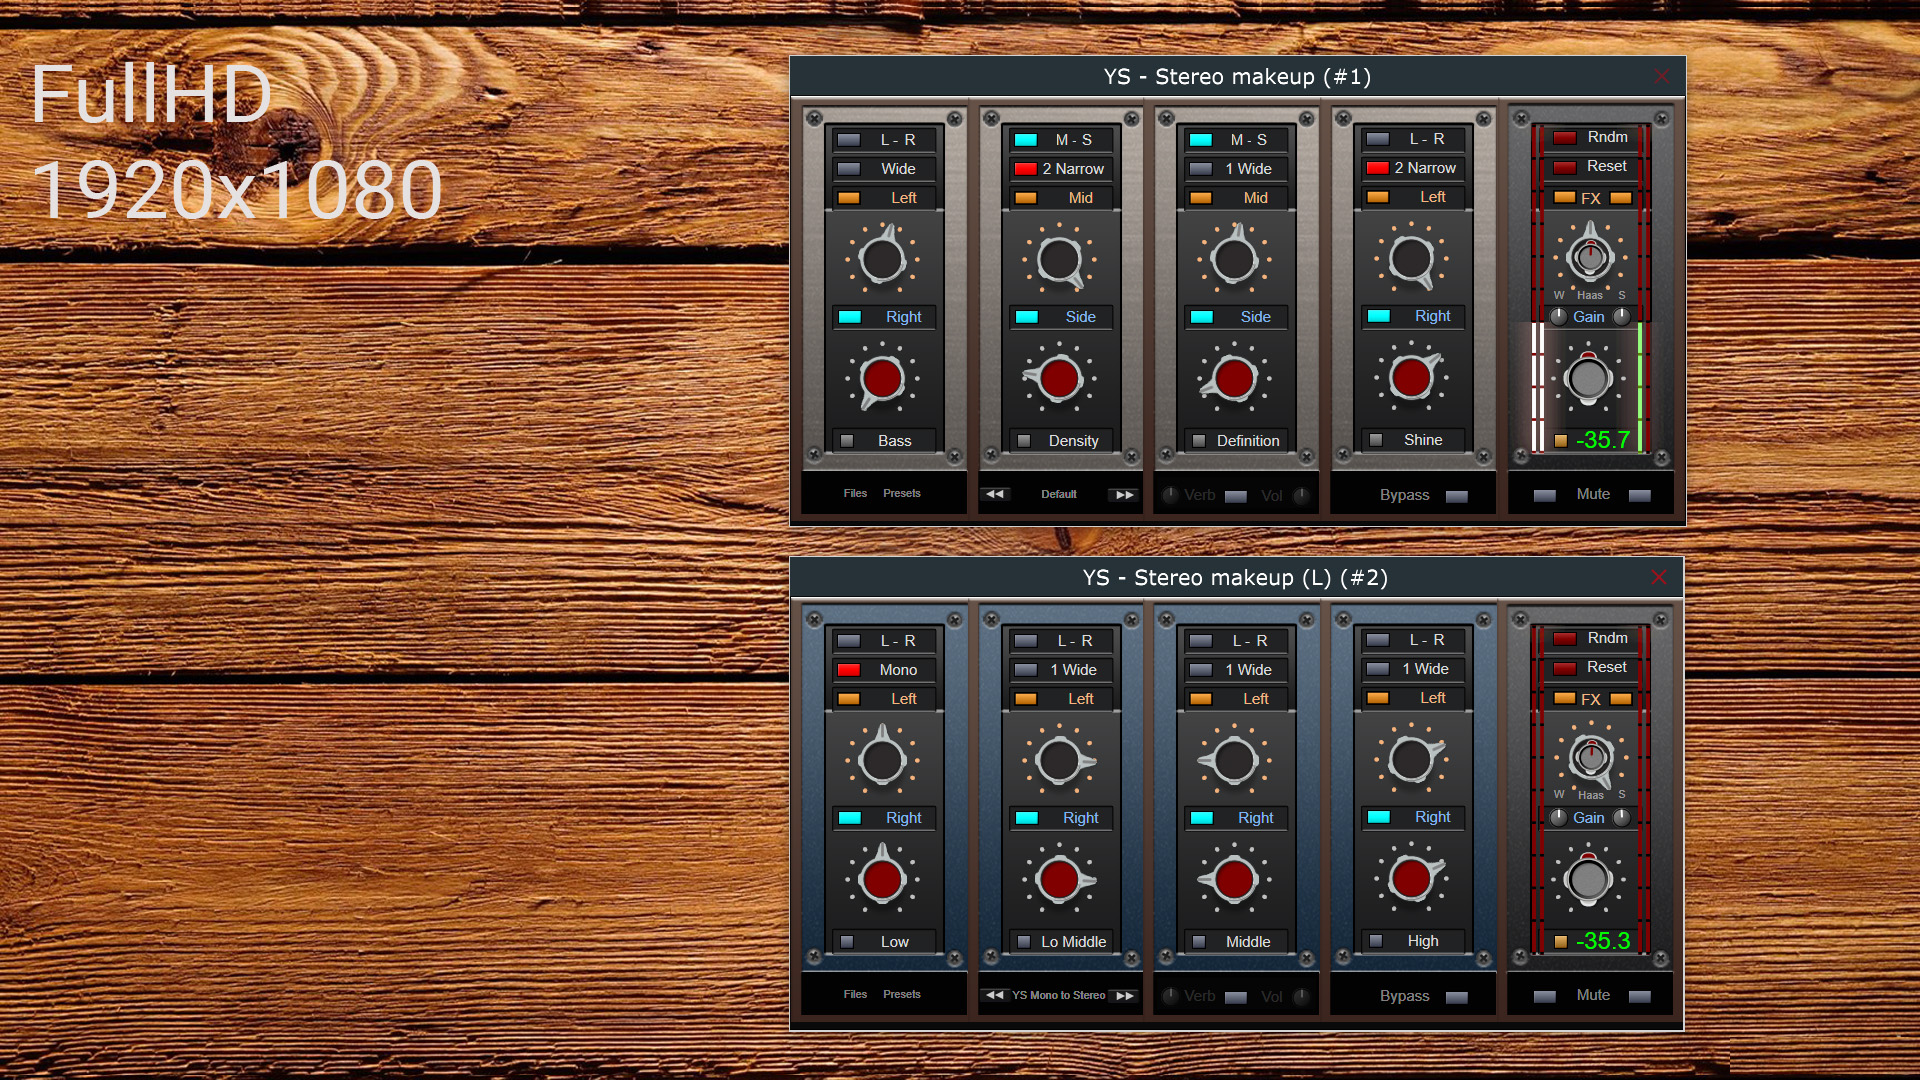The height and width of the screenshot is (1080, 1920).
Task: Click the large Gain knob in window #1
Action: (x=1588, y=379)
